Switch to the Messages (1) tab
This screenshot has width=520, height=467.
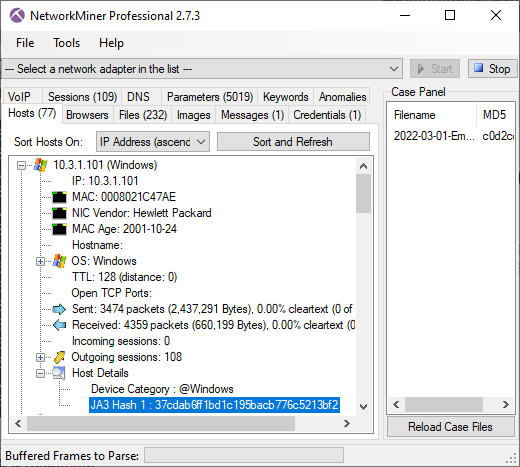(x=252, y=115)
